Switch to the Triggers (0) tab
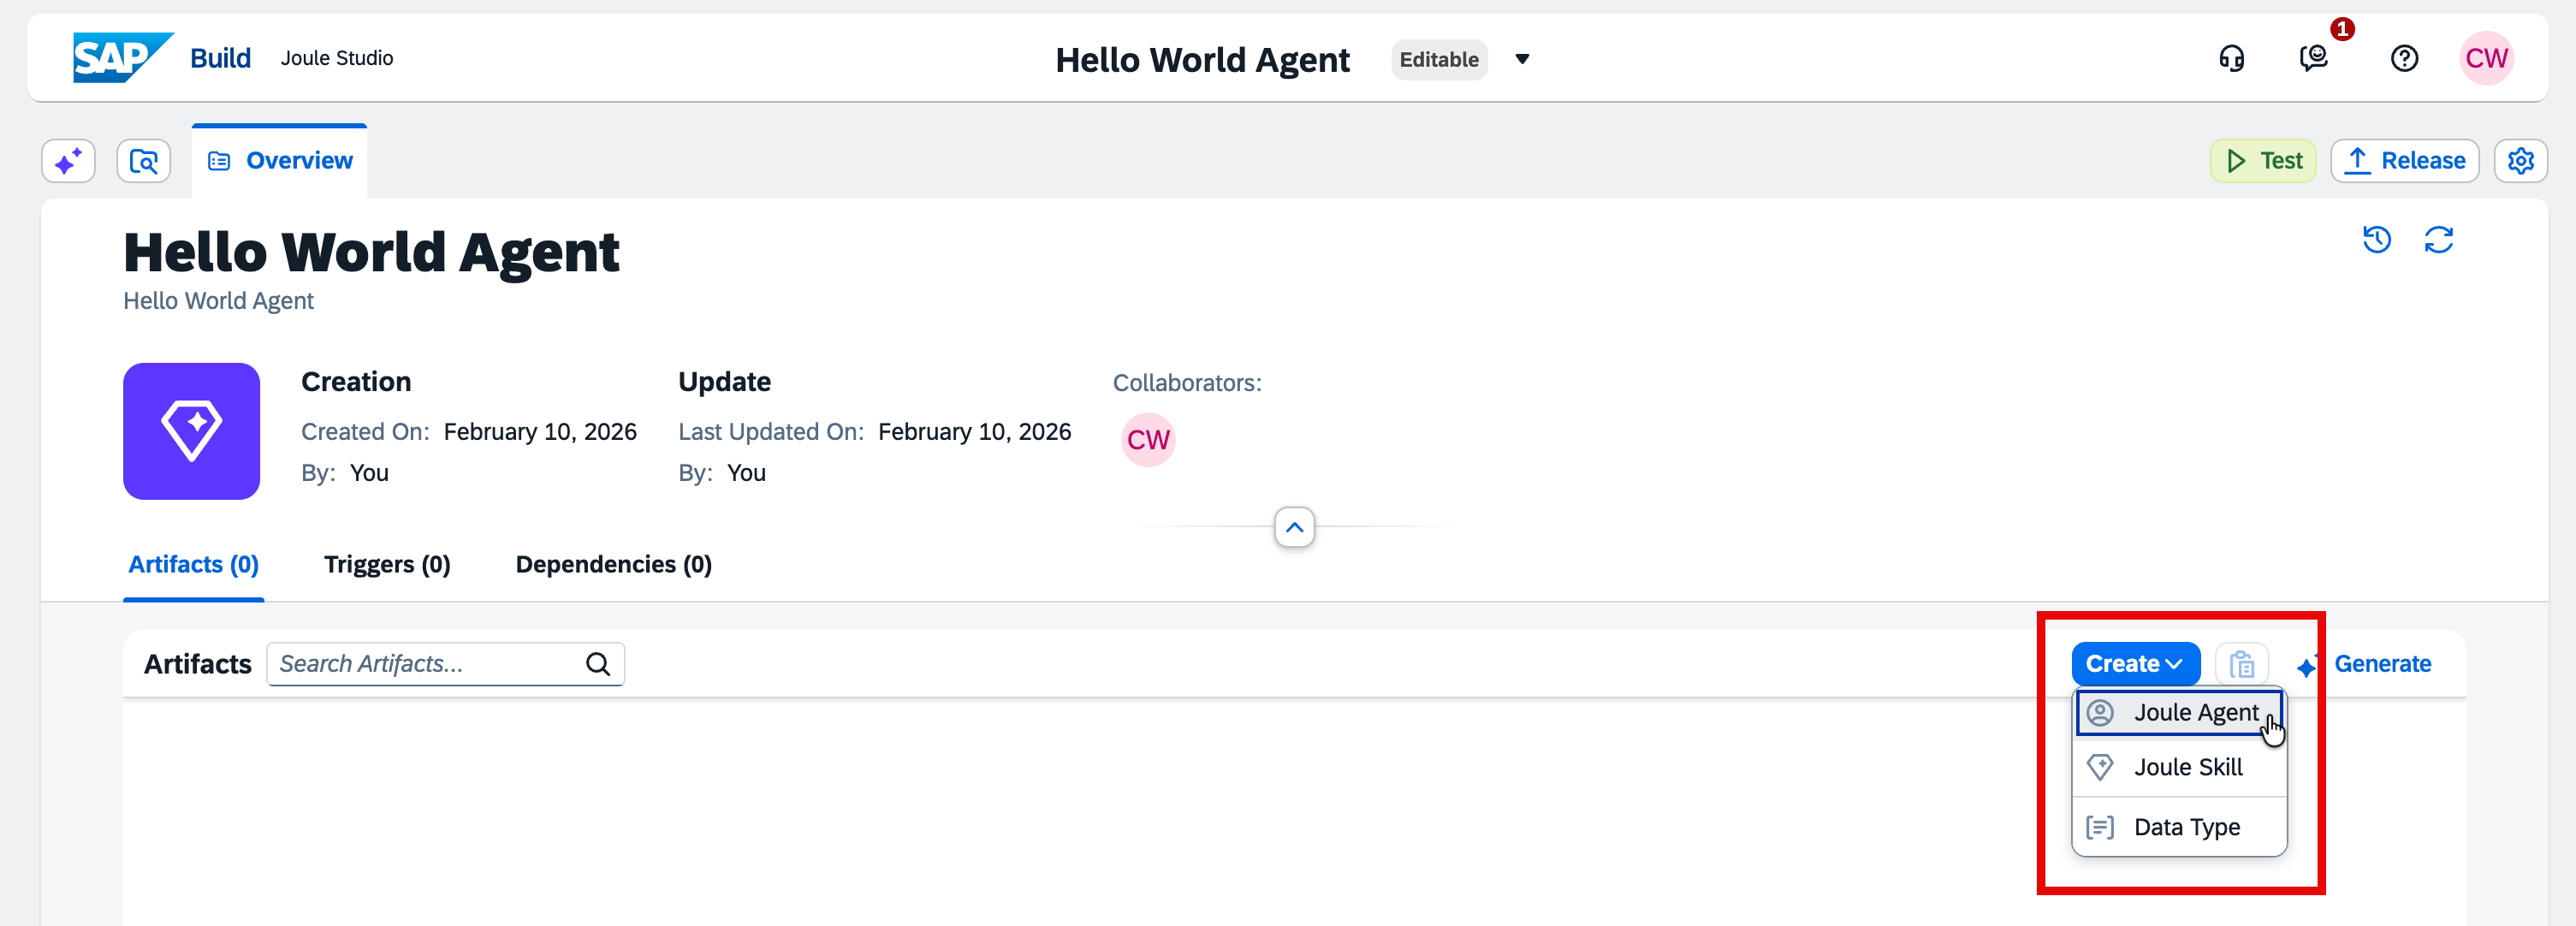The image size is (2576, 926). coord(387,565)
